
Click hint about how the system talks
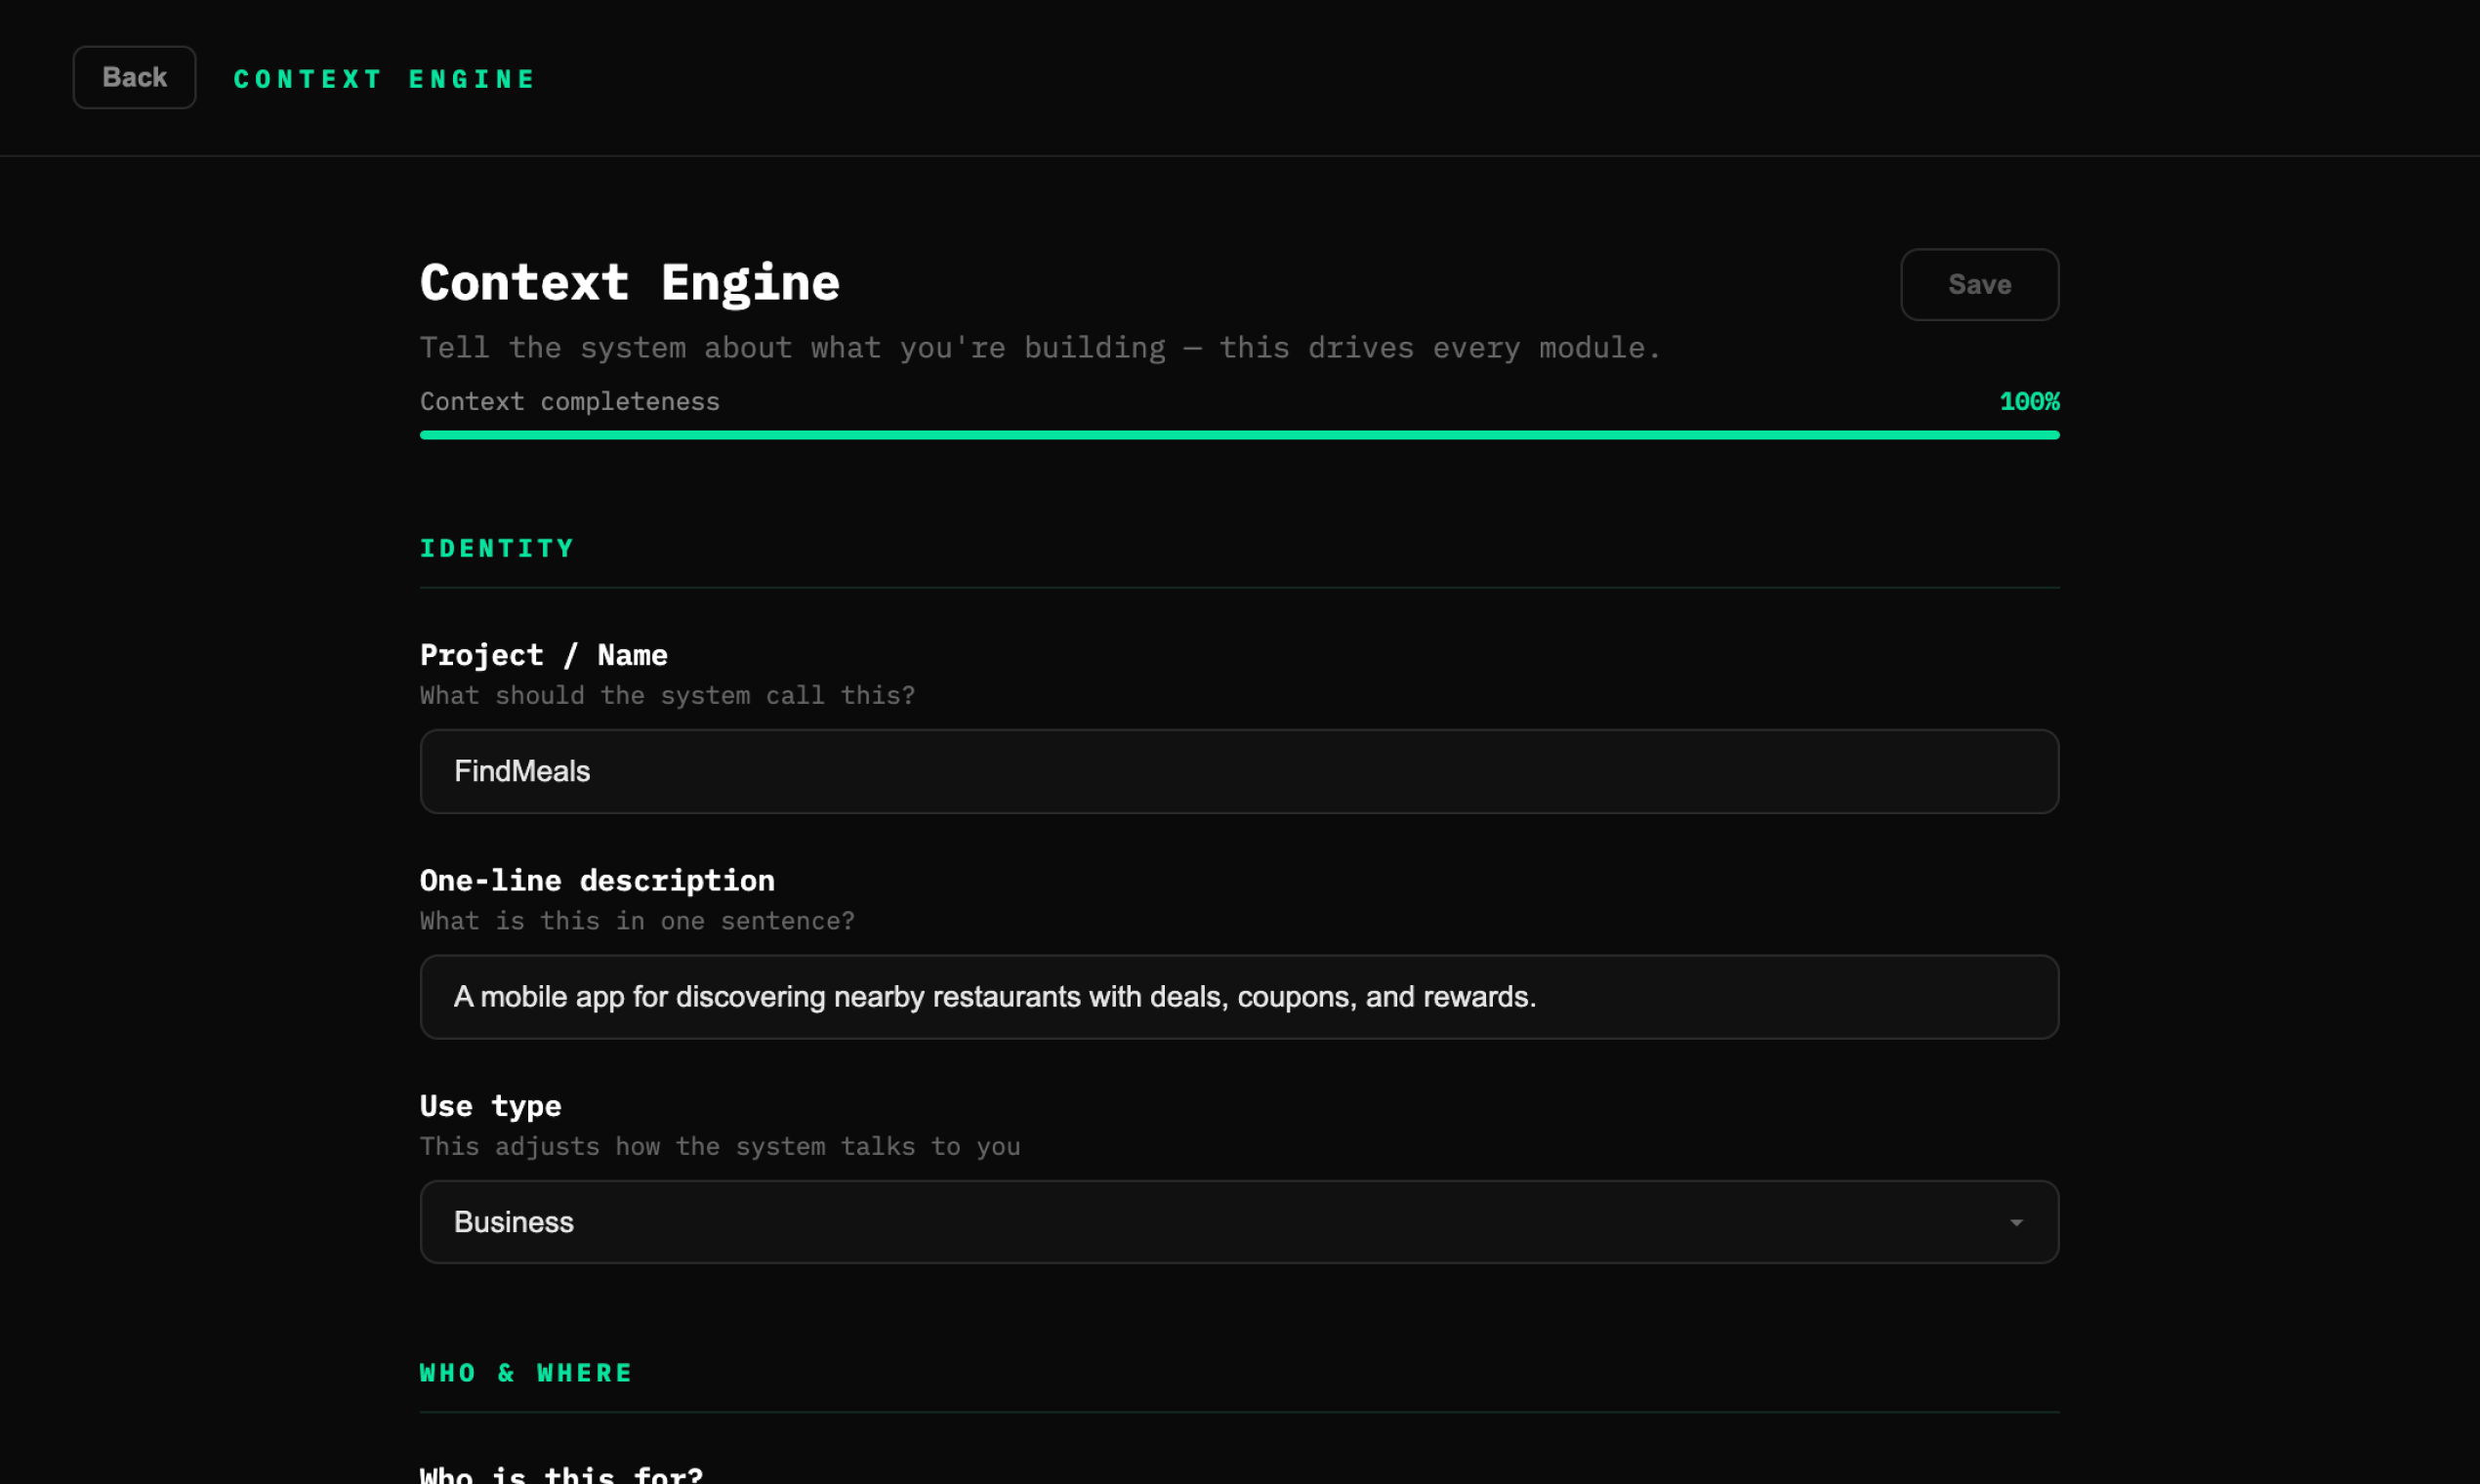[720, 1146]
